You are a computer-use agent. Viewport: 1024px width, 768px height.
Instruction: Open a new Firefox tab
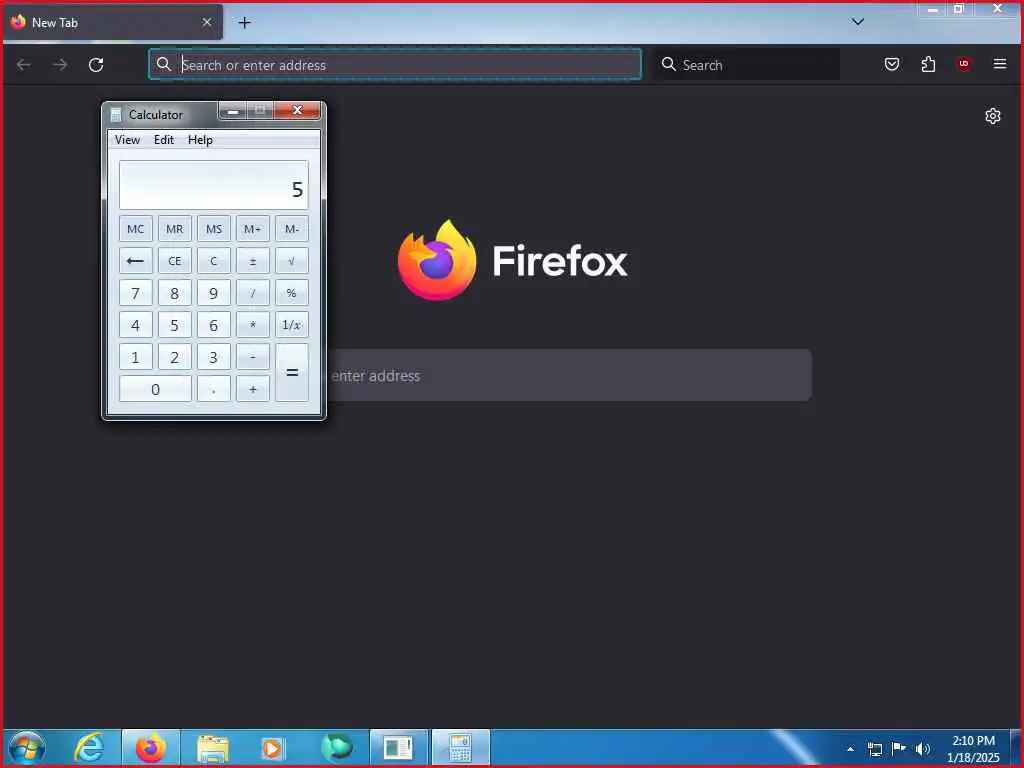coord(244,23)
